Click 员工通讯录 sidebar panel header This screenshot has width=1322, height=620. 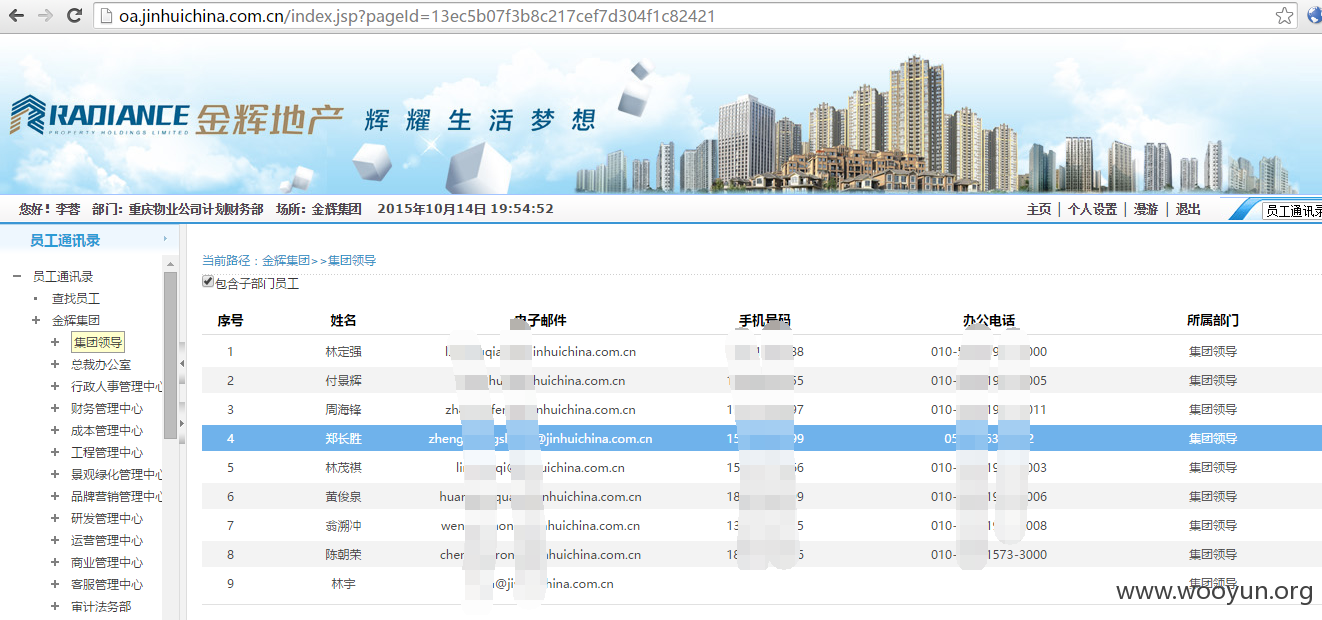[x=65, y=240]
